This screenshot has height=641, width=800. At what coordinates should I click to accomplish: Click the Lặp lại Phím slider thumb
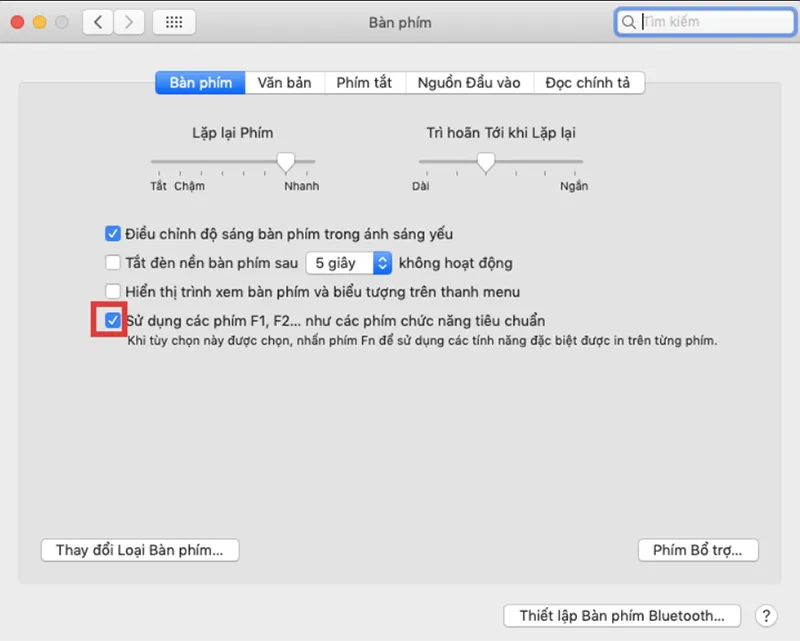point(286,163)
